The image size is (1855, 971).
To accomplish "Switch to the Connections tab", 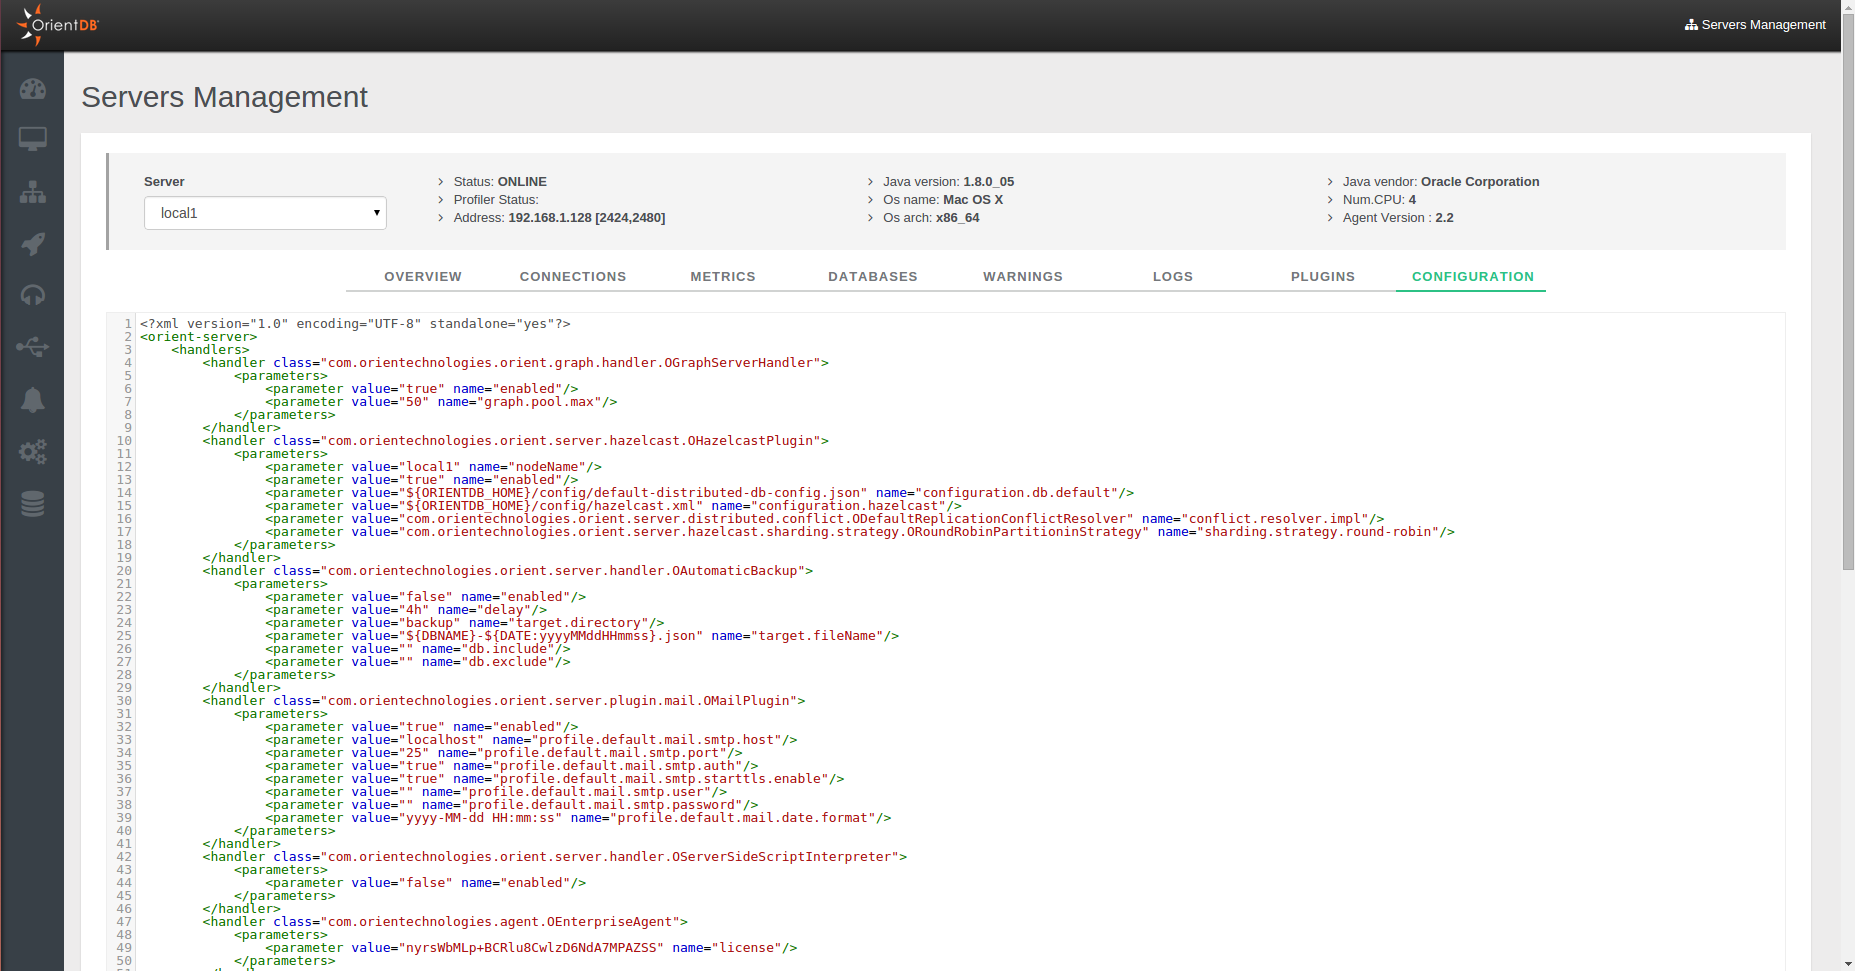I will point(573,277).
